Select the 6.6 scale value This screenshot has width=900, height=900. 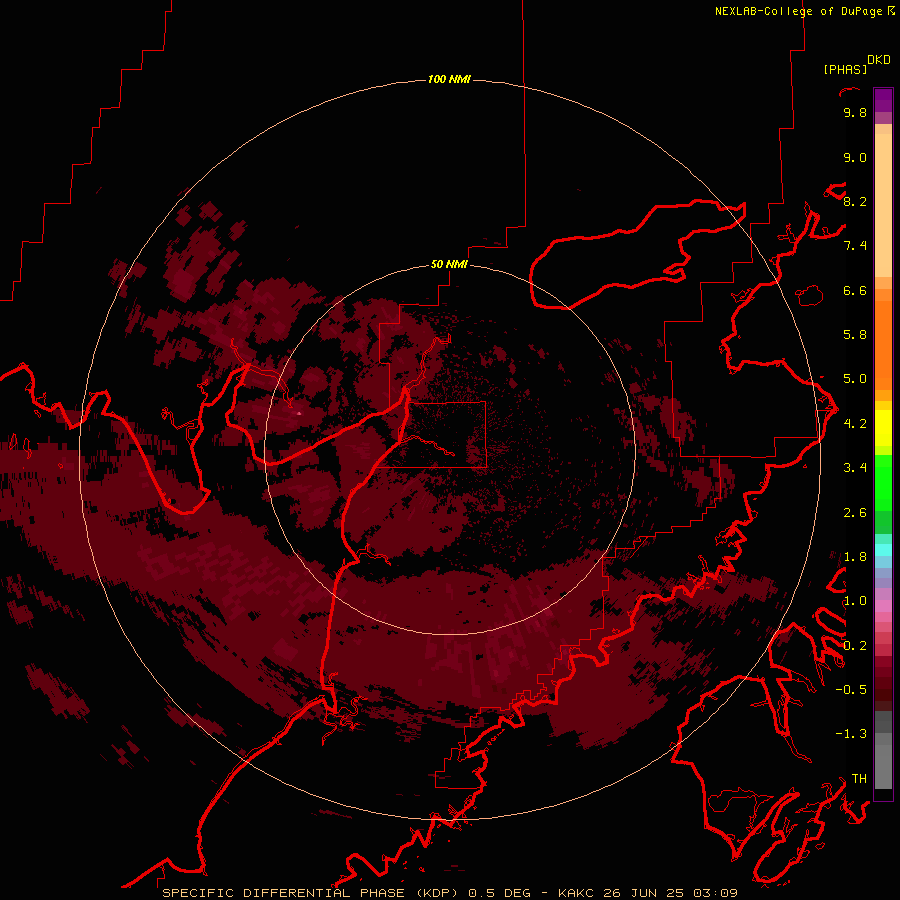point(855,290)
